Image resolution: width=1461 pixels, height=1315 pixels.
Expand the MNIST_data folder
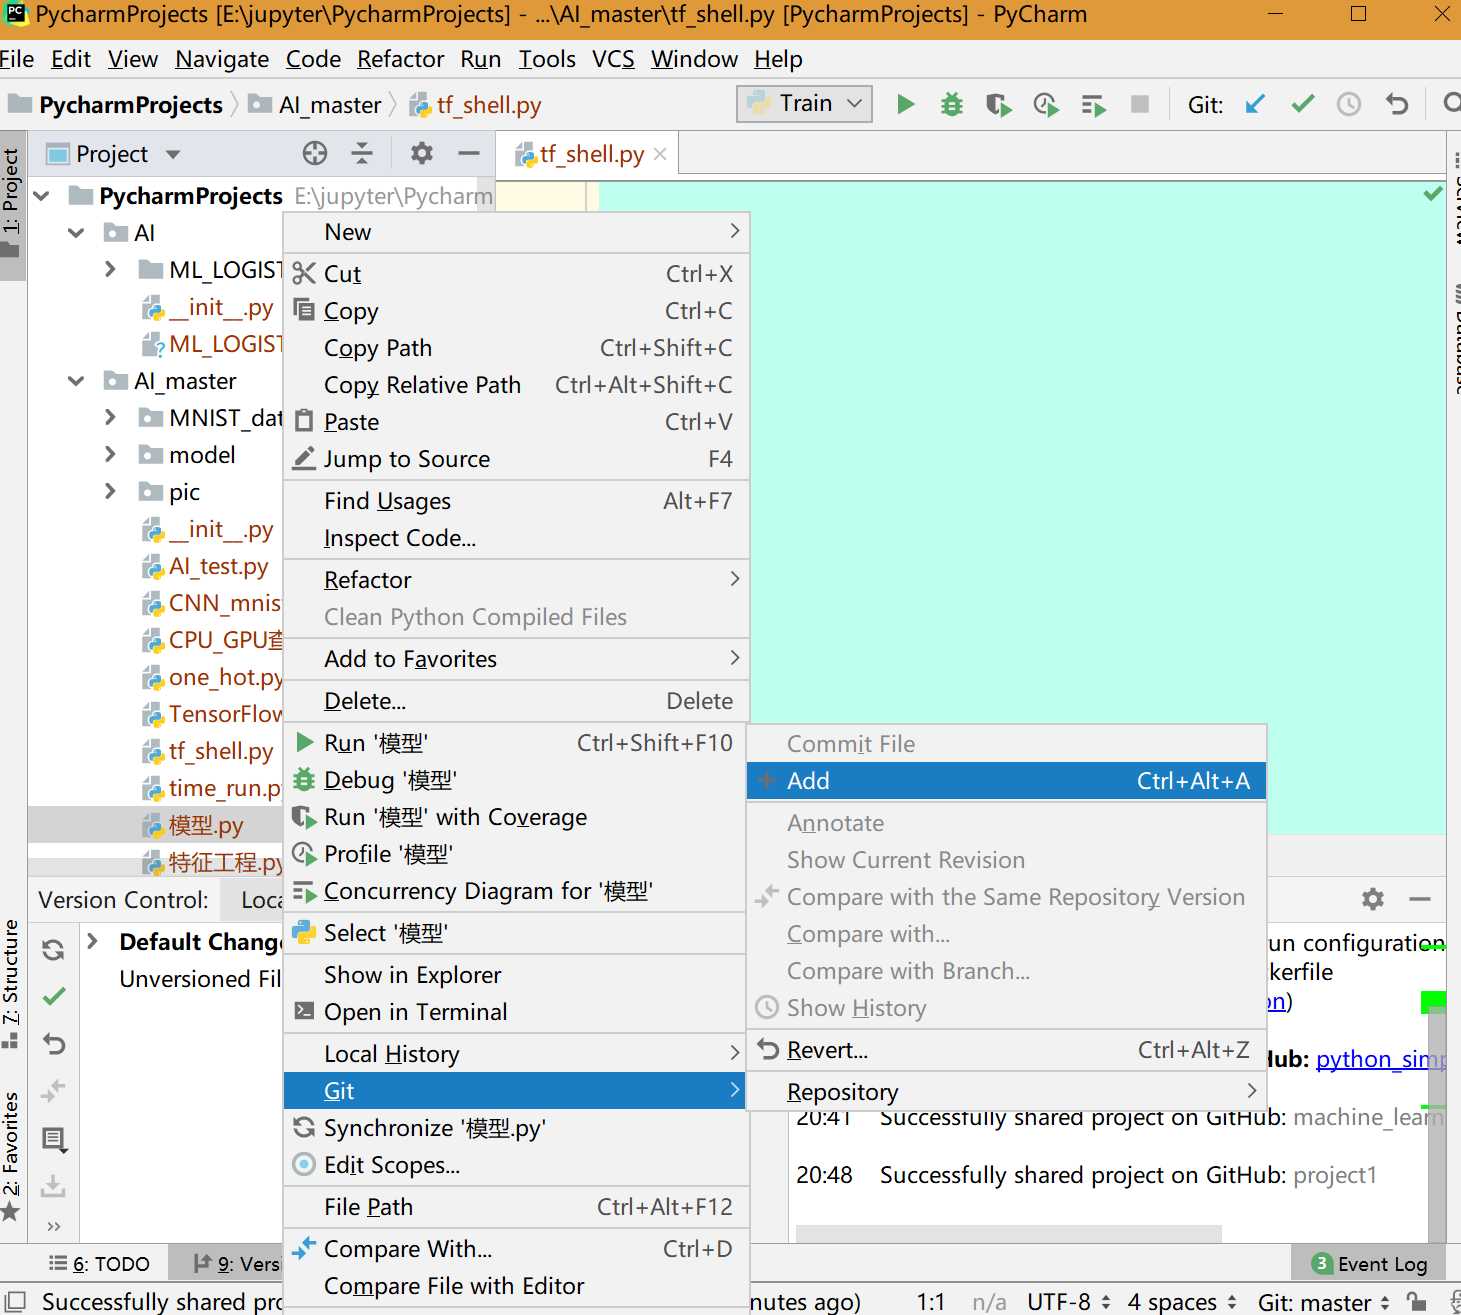click(x=111, y=417)
